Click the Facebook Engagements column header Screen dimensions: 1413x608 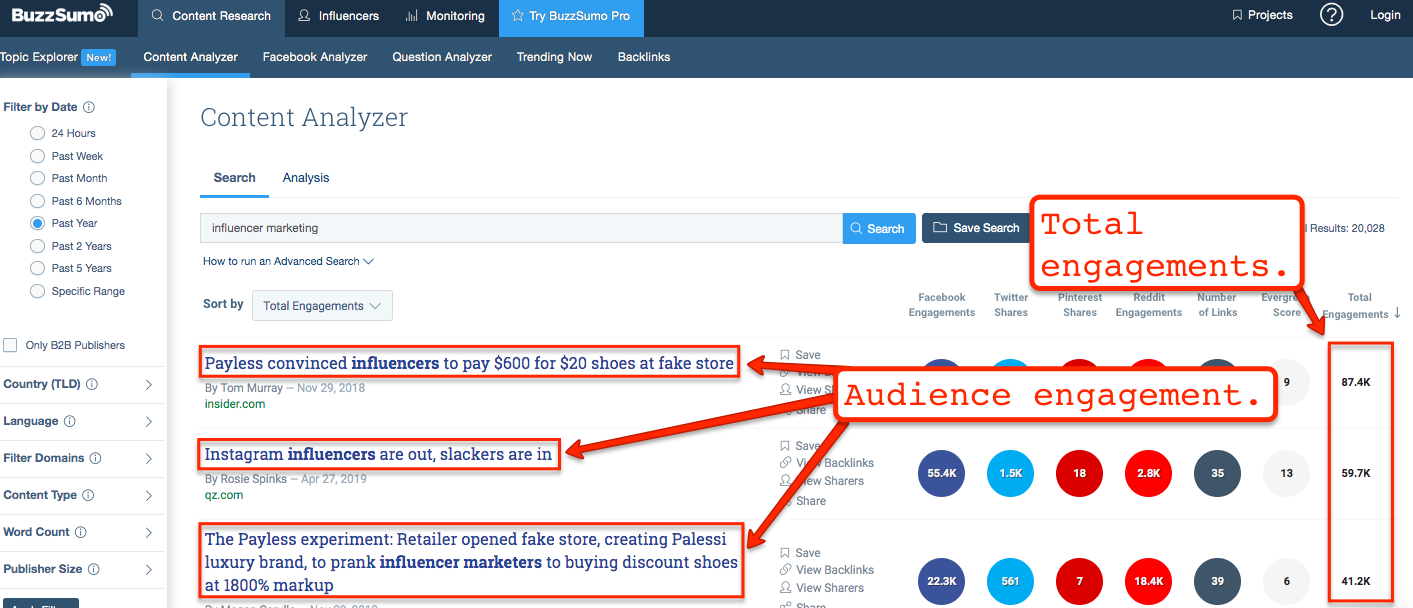pyautogui.click(x=941, y=305)
